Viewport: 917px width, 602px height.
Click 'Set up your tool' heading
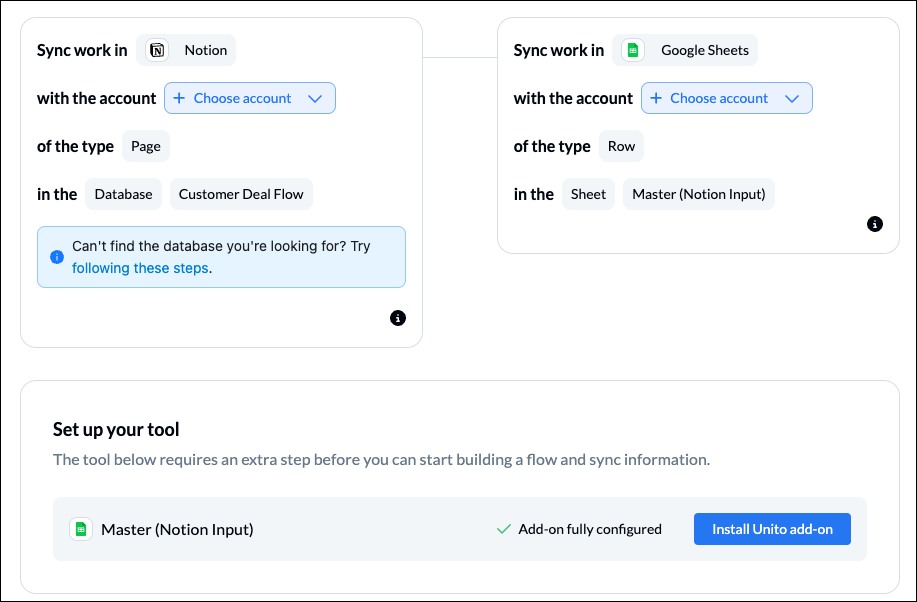[x=116, y=429]
